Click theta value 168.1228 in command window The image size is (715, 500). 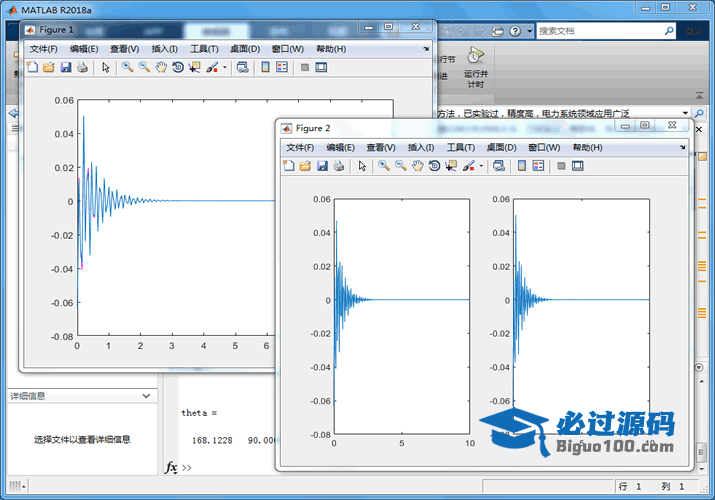click(212, 440)
